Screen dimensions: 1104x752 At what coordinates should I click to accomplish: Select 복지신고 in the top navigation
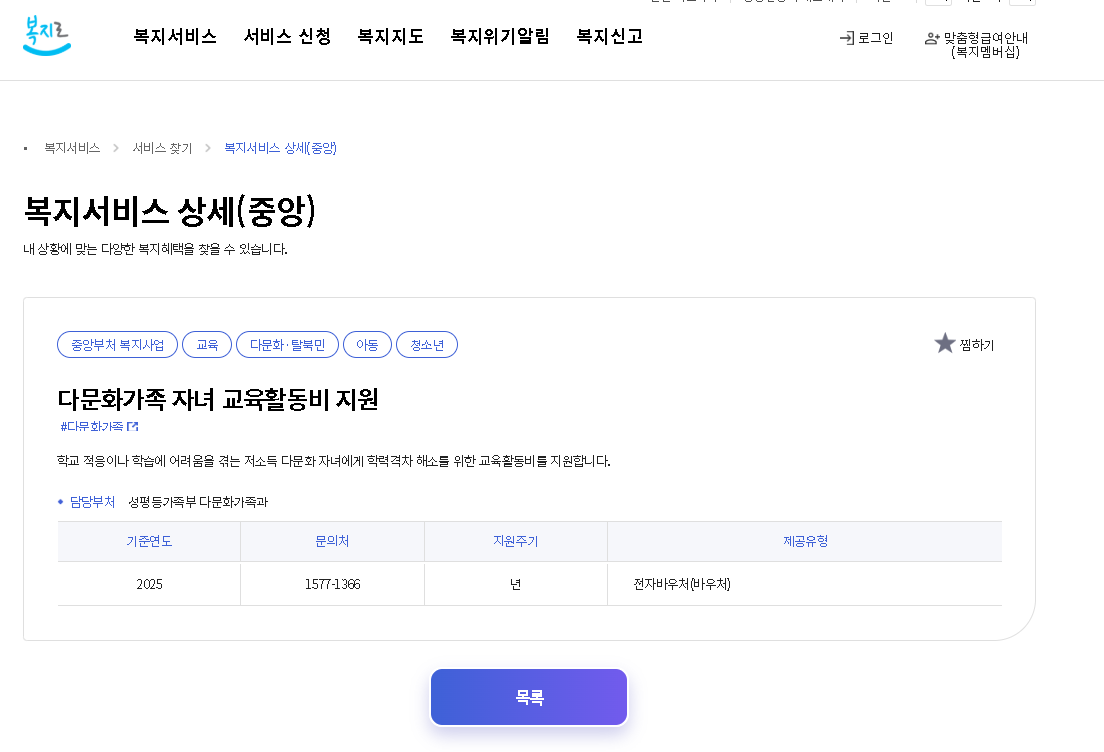[x=608, y=36]
